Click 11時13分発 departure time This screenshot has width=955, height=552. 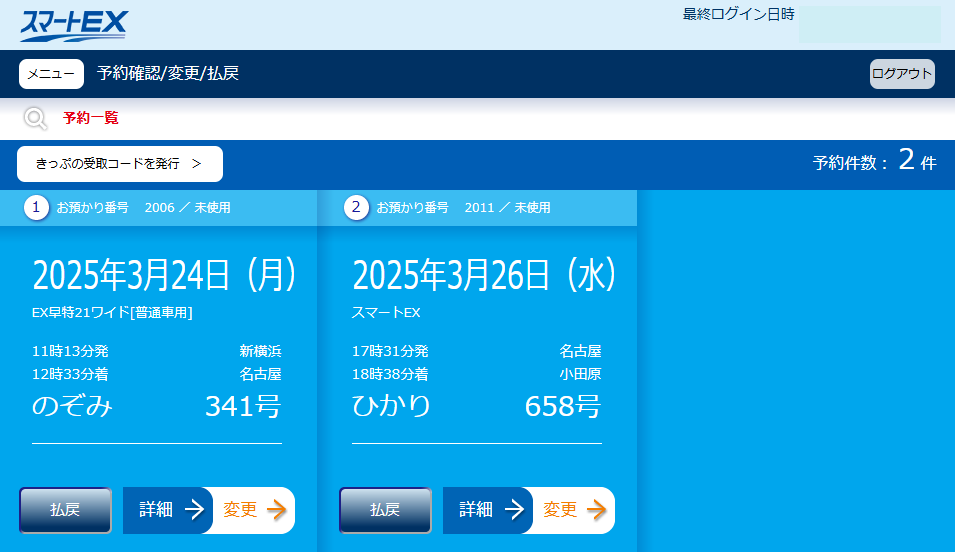[70, 352]
